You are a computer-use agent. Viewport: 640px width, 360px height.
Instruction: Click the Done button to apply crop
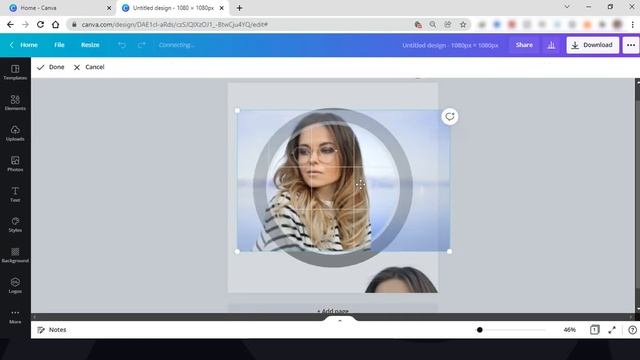[51, 67]
